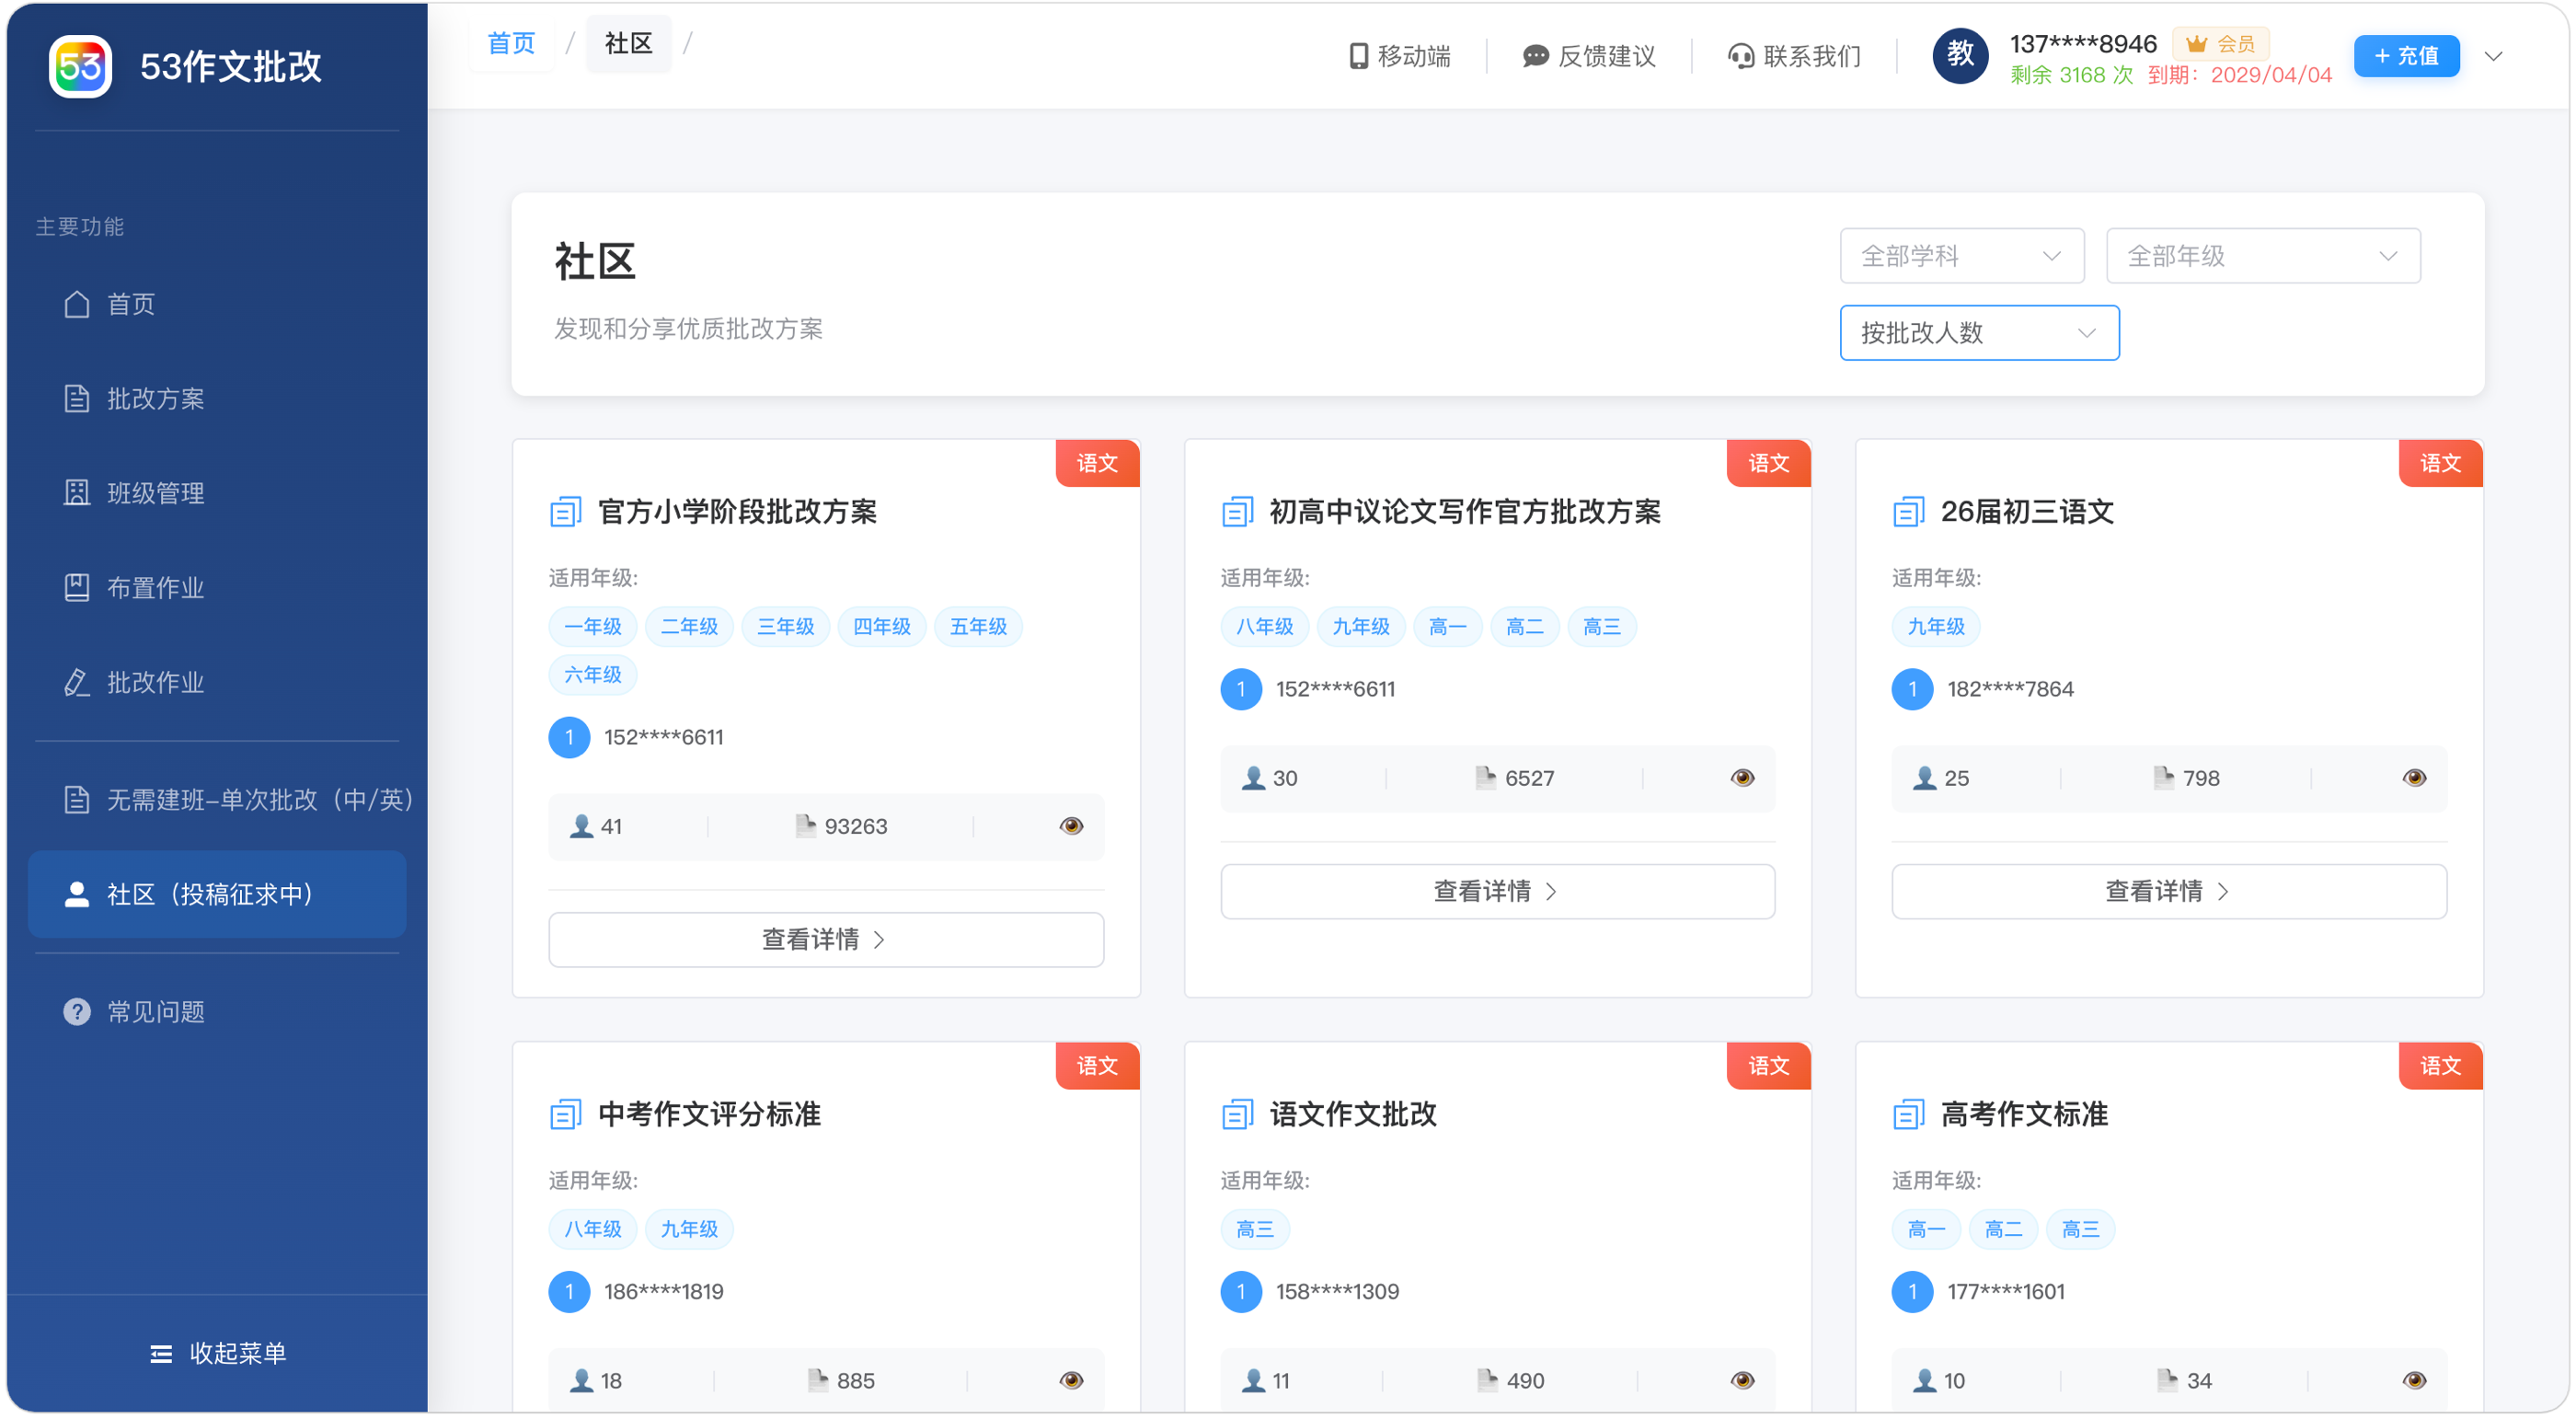
Task: Open 布置作业 in the sidebar menu
Action: tap(217, 588)
